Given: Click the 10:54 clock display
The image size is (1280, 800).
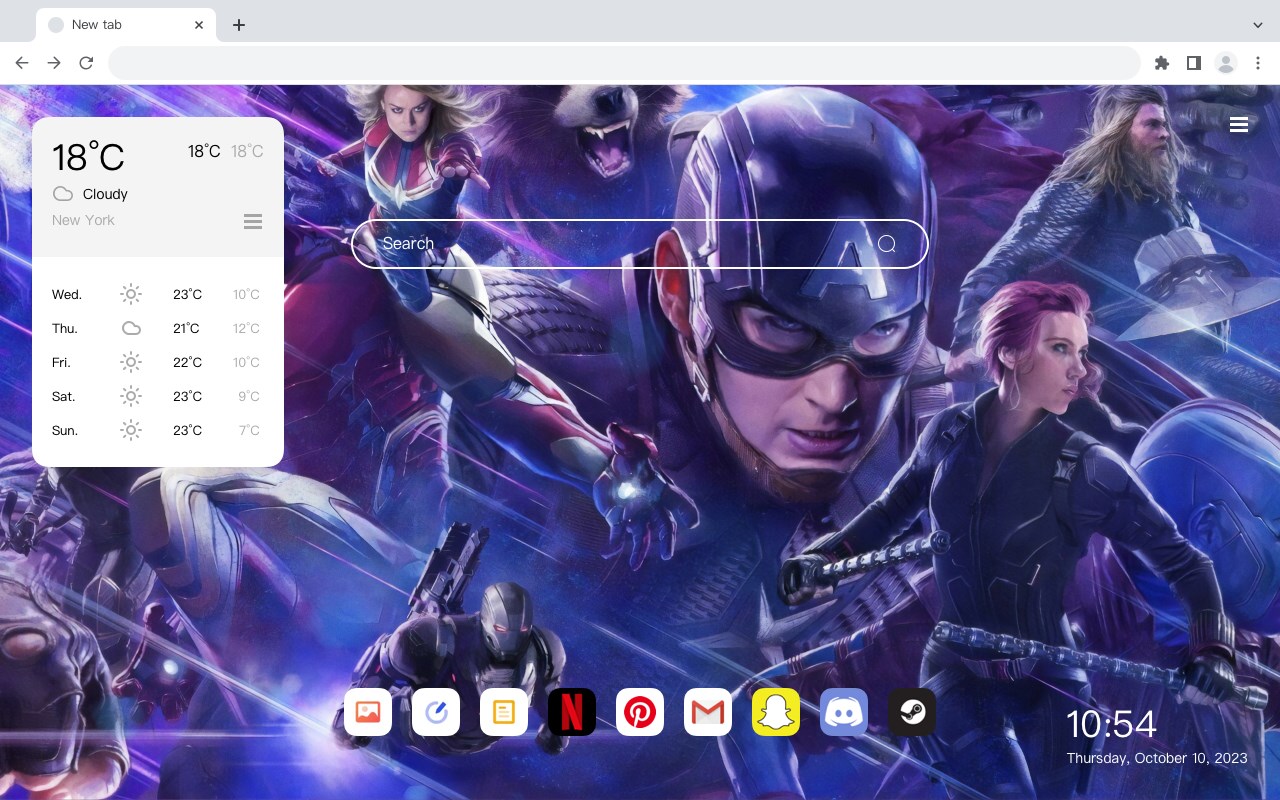Looking at the screenshot, I should tap(1111, 724).
